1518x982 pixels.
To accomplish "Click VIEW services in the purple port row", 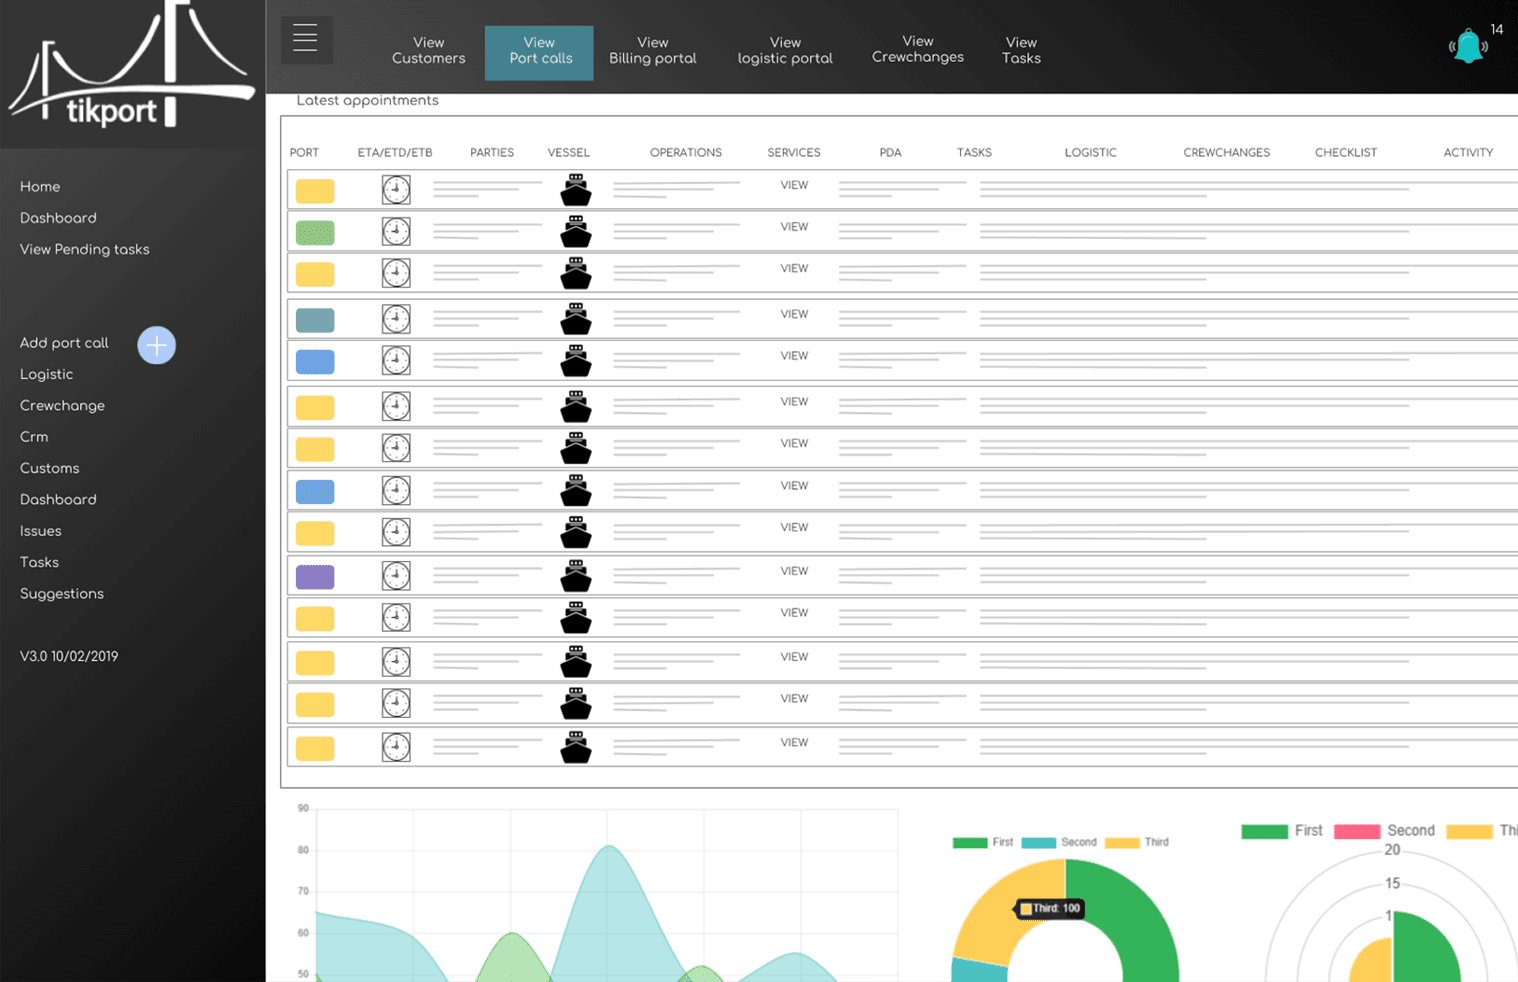I will 794,571.
